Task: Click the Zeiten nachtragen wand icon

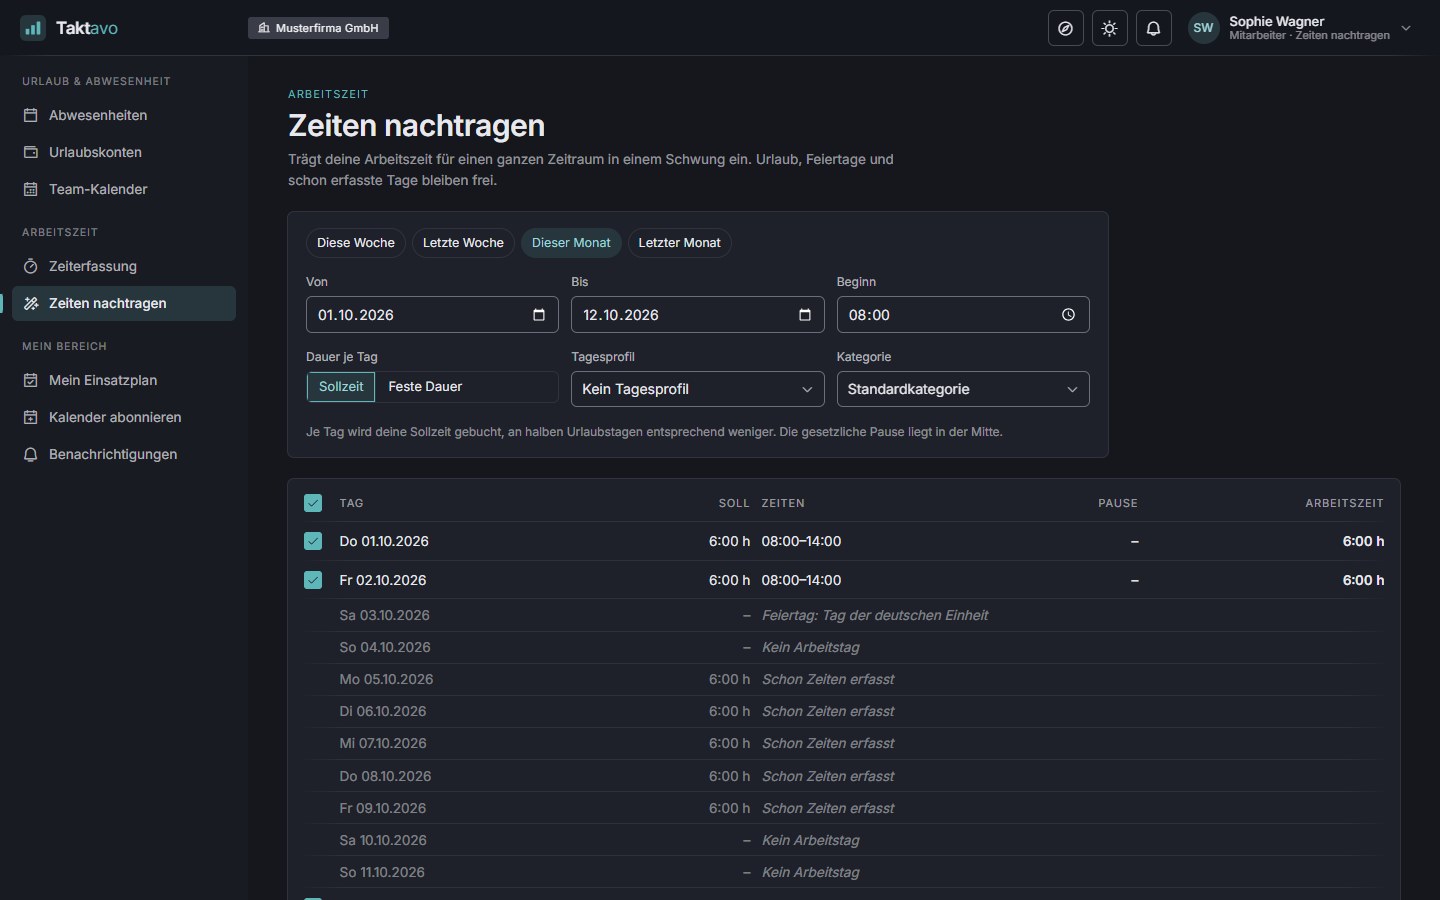Action: (31, 303)
